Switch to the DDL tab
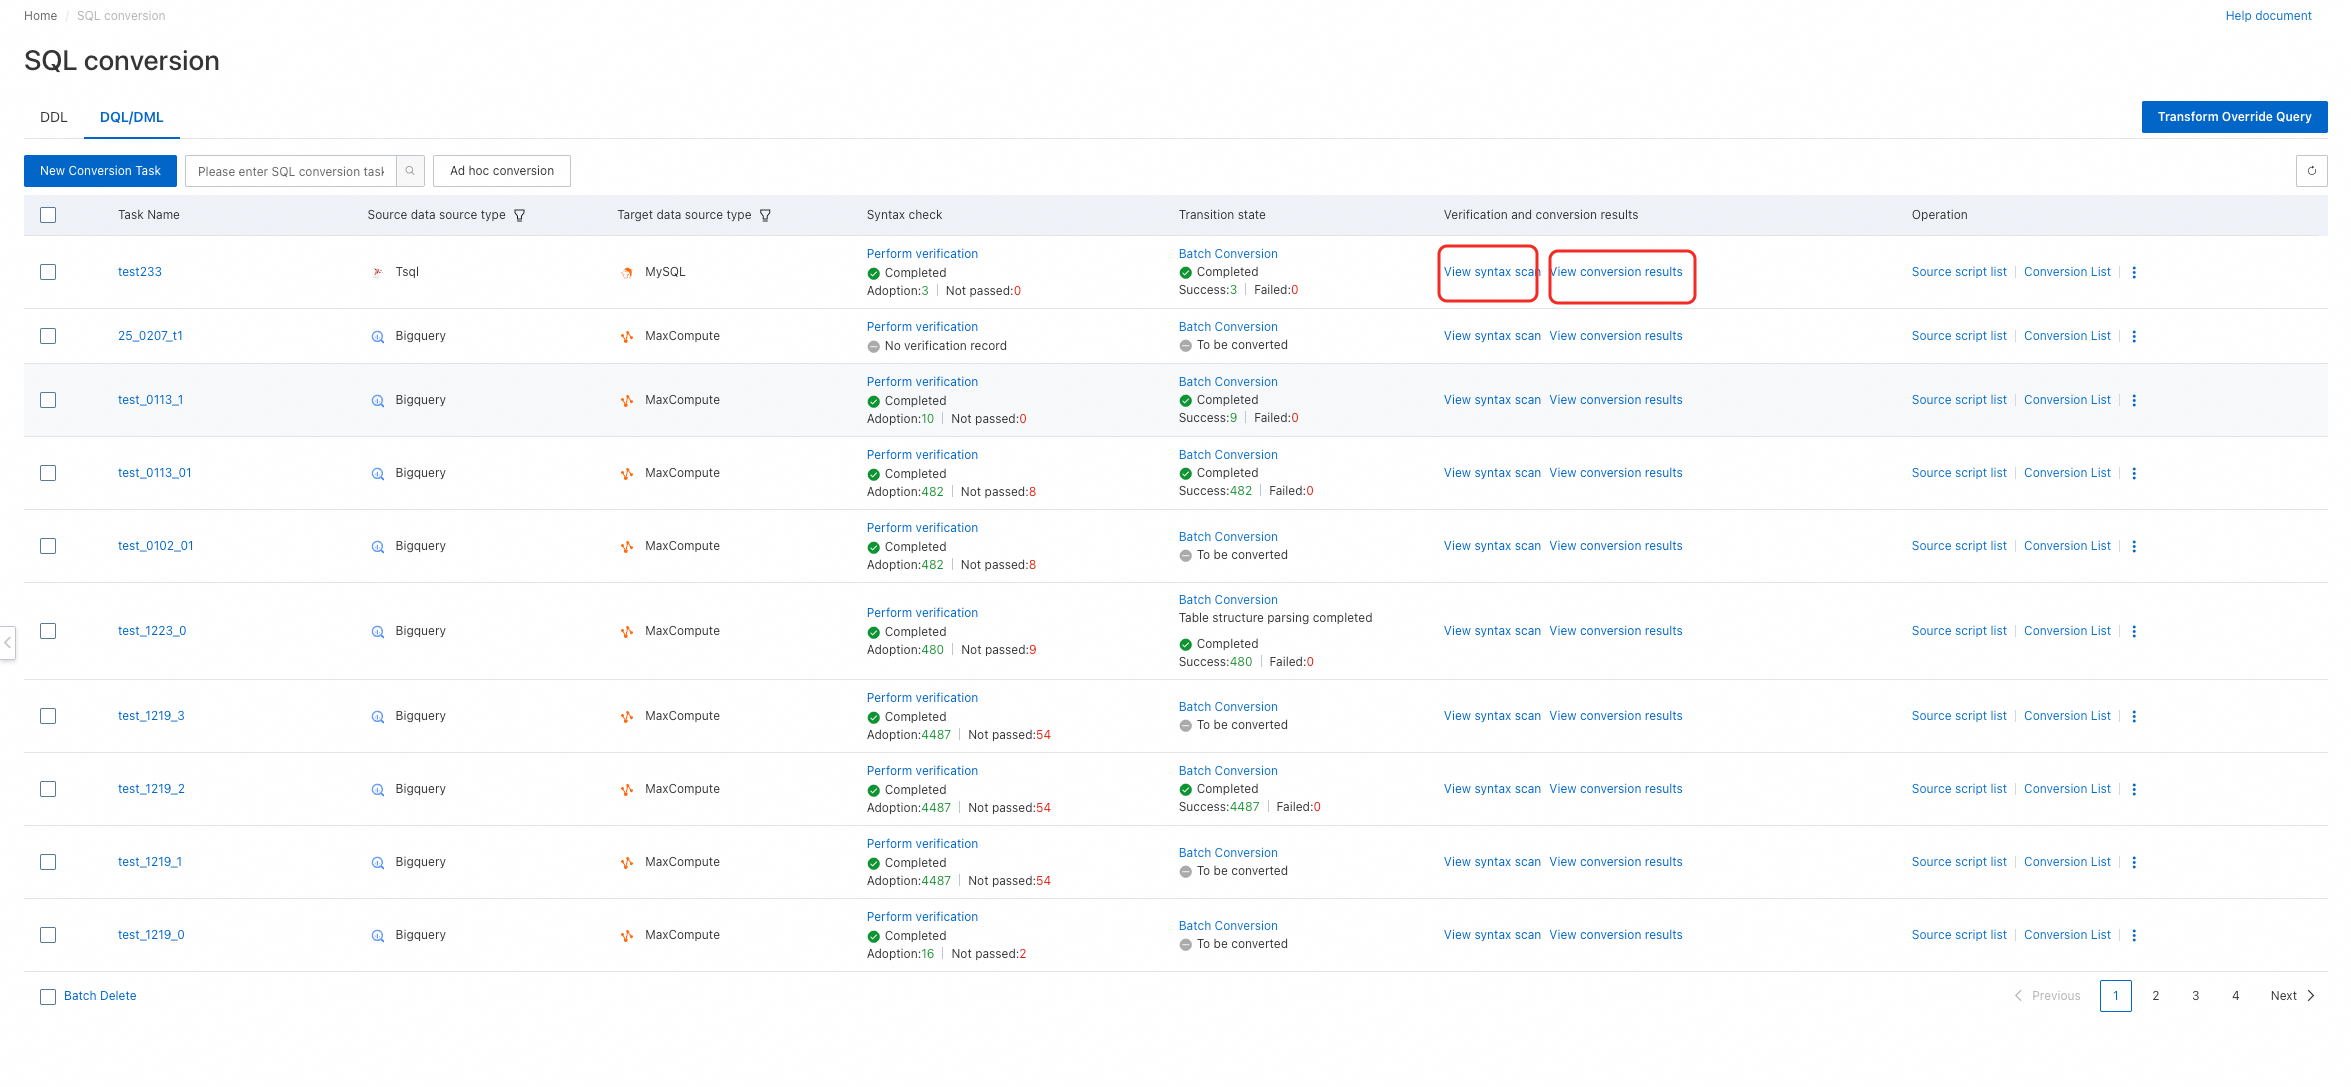This screenshot has width=2351, height=1087. tap(54, 117)
